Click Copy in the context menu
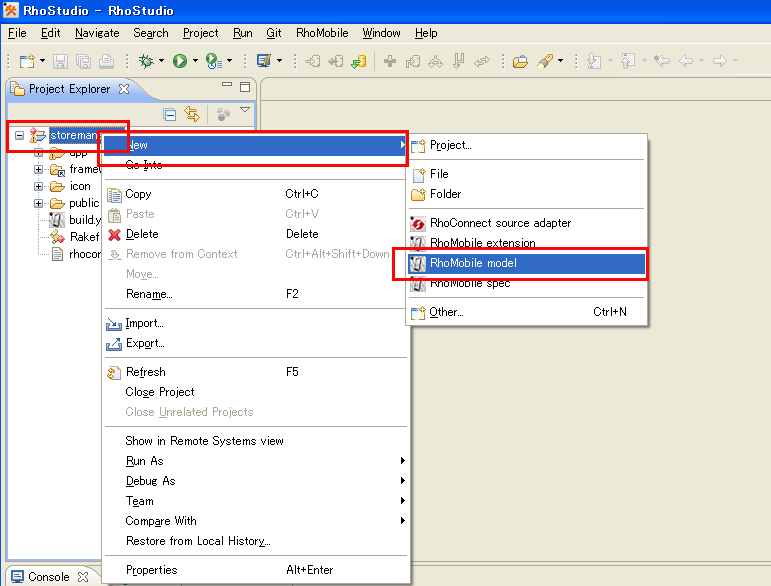This screenshot has width=771, height=586. pos(256,194)
